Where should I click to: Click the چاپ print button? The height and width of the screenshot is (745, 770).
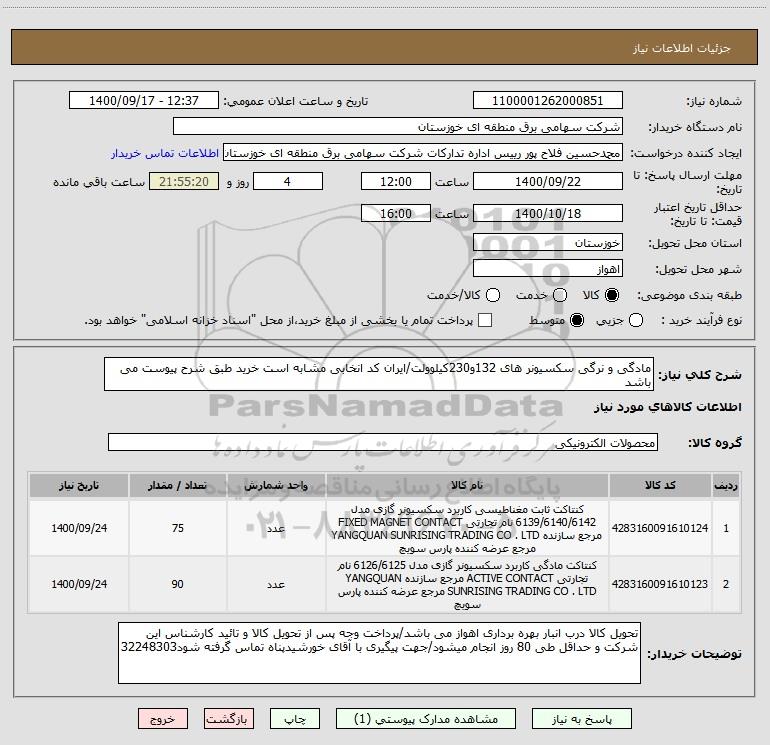pos(295,719)
